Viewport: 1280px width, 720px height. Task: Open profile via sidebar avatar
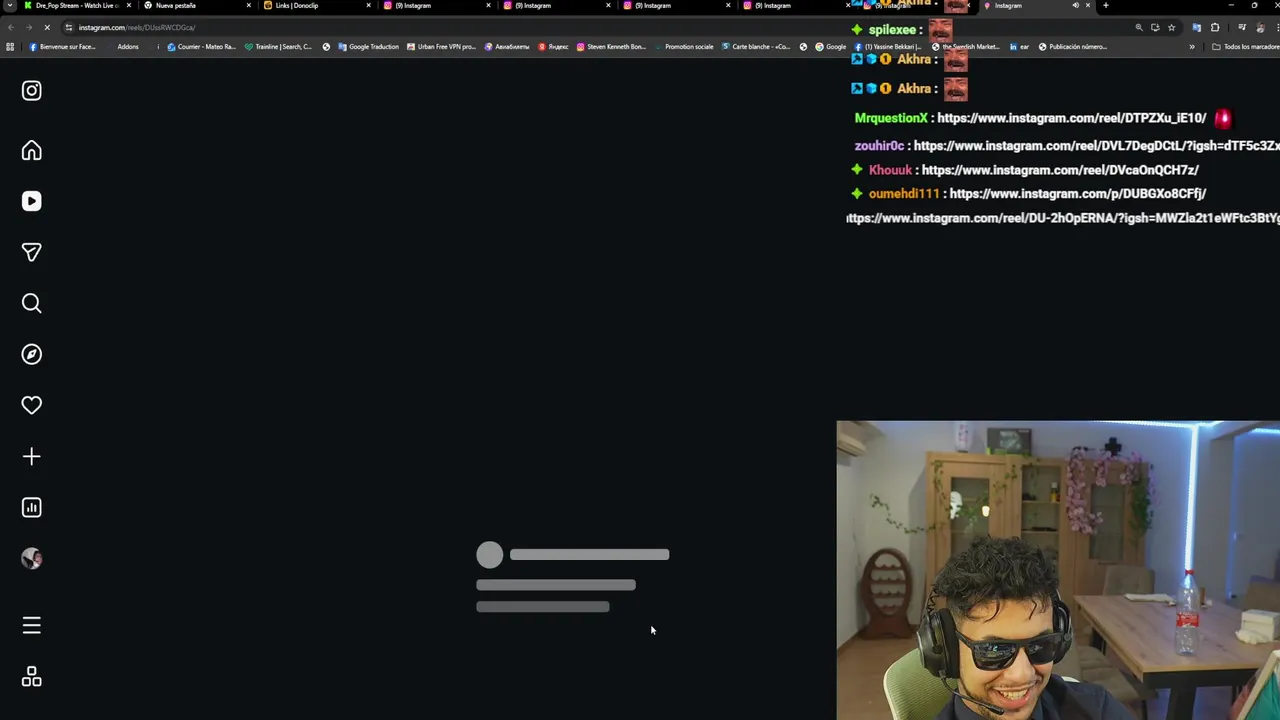[x=31, y=558]
